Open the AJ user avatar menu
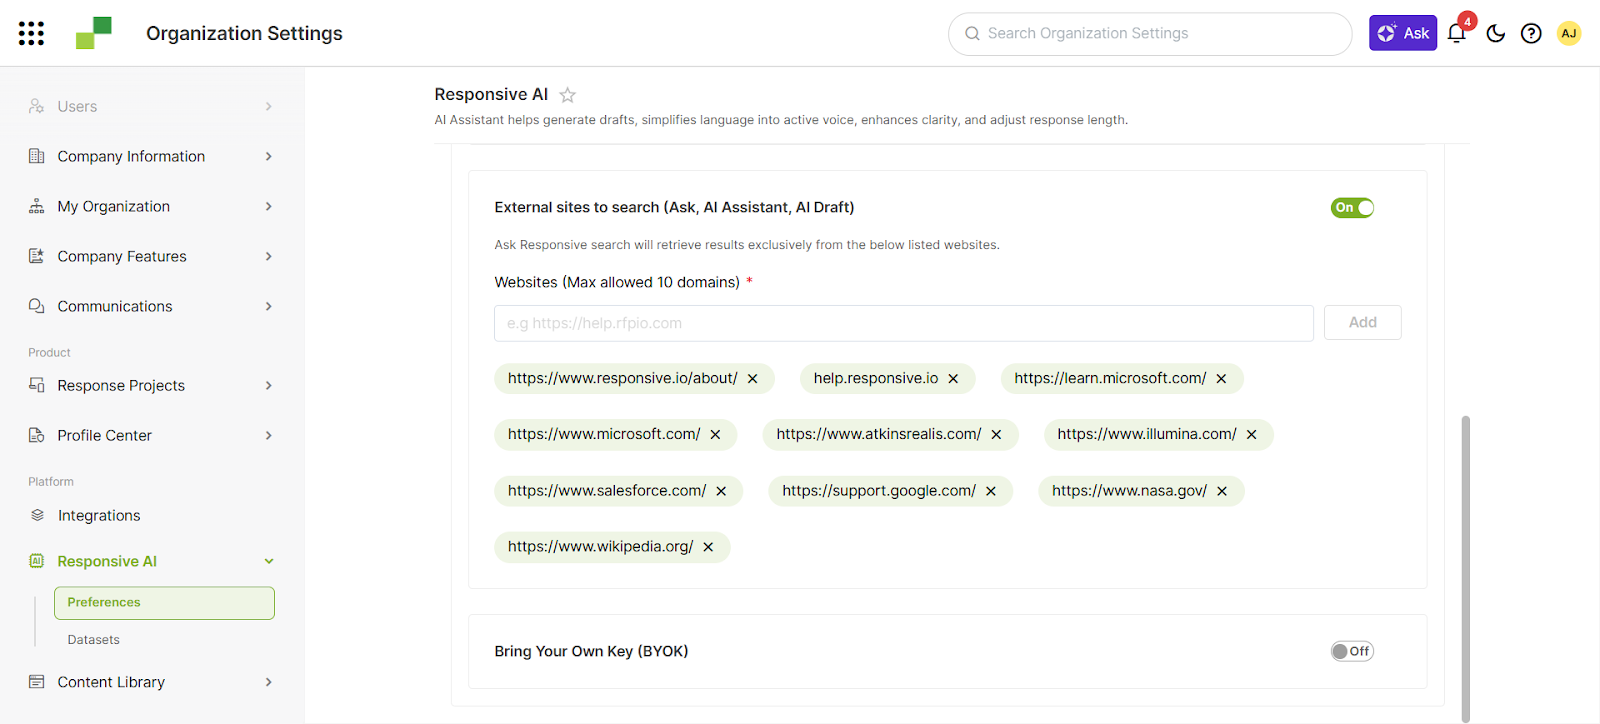The width and height of the screenshot is (1600, 724). 1569,33
